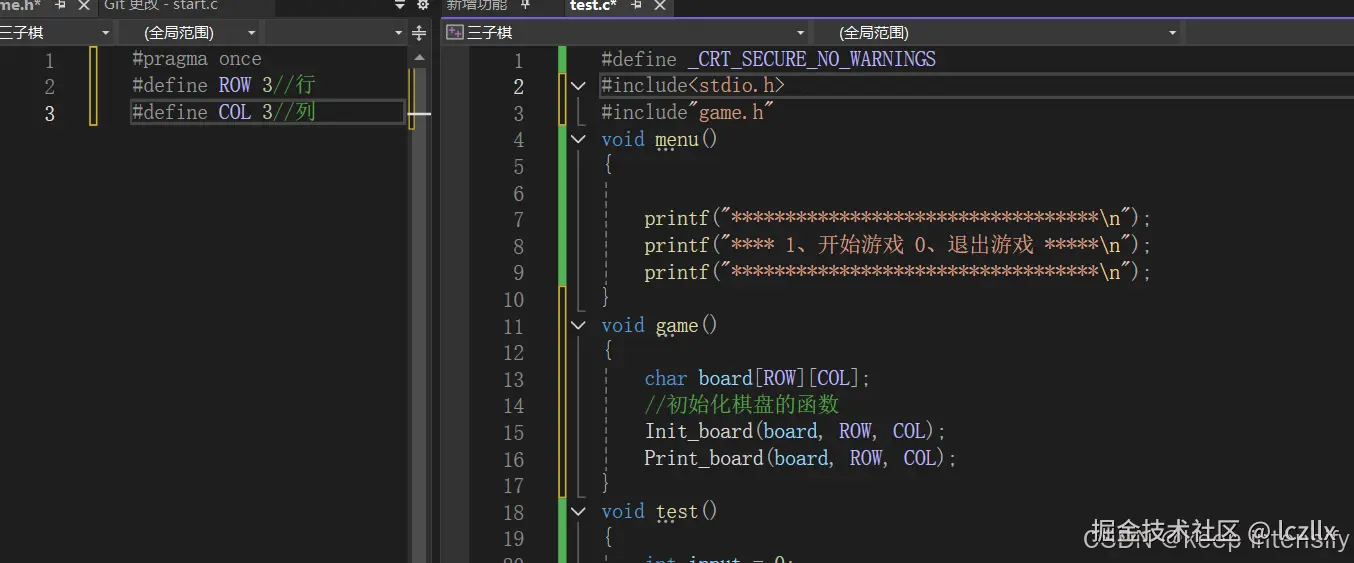
Task: Open the 三子棋 project dropdown in right pane
Action: 800,33
